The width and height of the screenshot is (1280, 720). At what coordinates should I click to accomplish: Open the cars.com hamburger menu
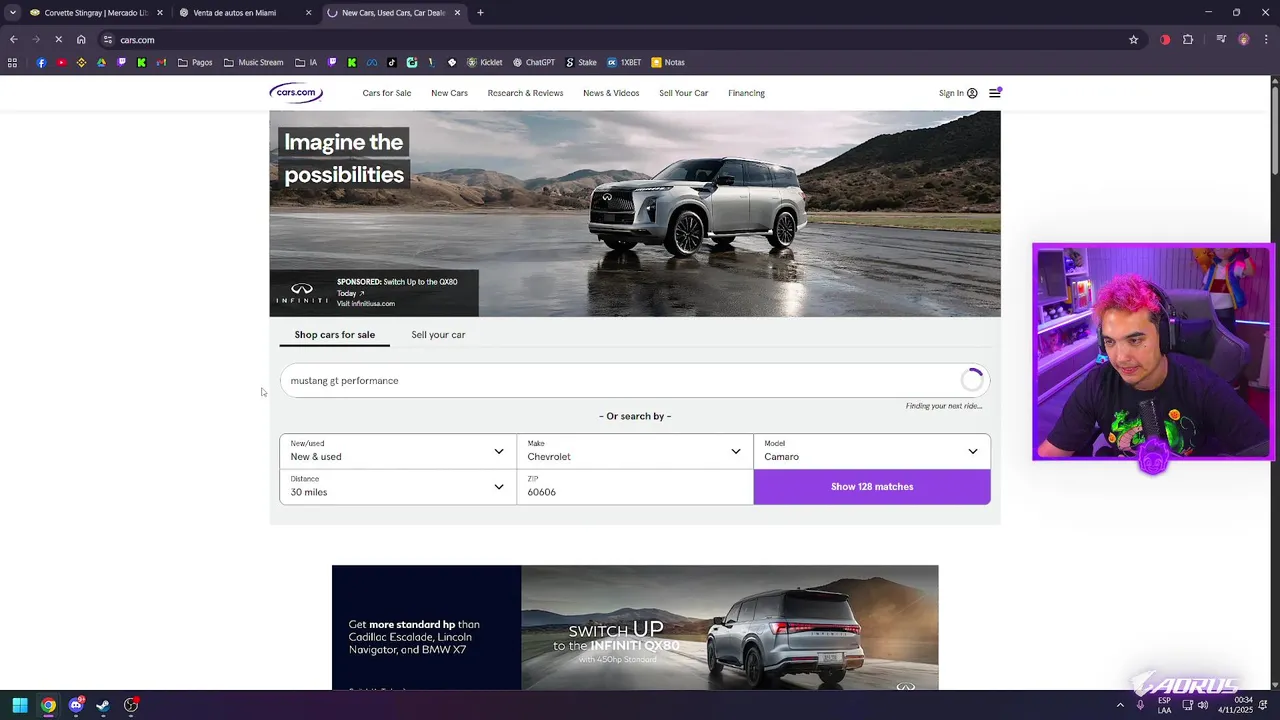[995, 93]
